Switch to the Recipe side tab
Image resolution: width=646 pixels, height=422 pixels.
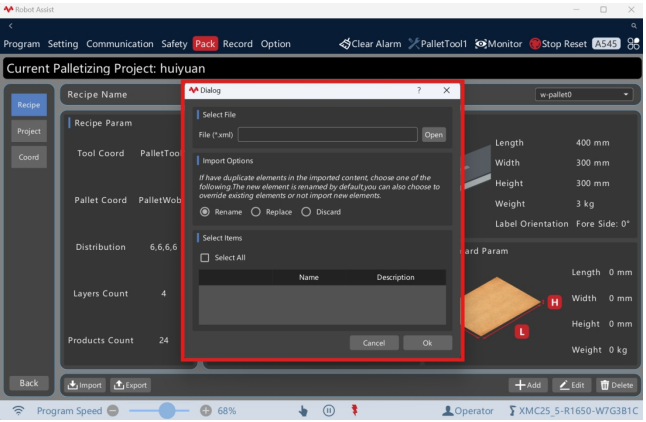tap(29, 105)
